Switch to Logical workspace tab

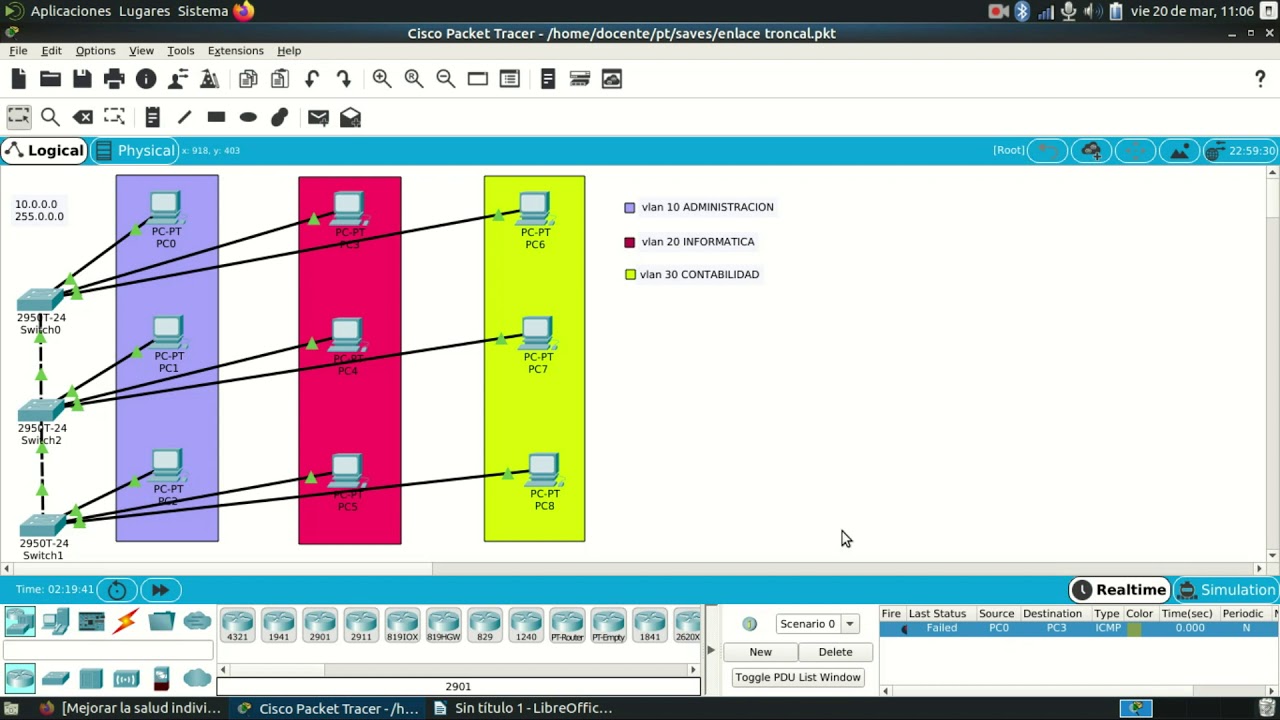44,150
